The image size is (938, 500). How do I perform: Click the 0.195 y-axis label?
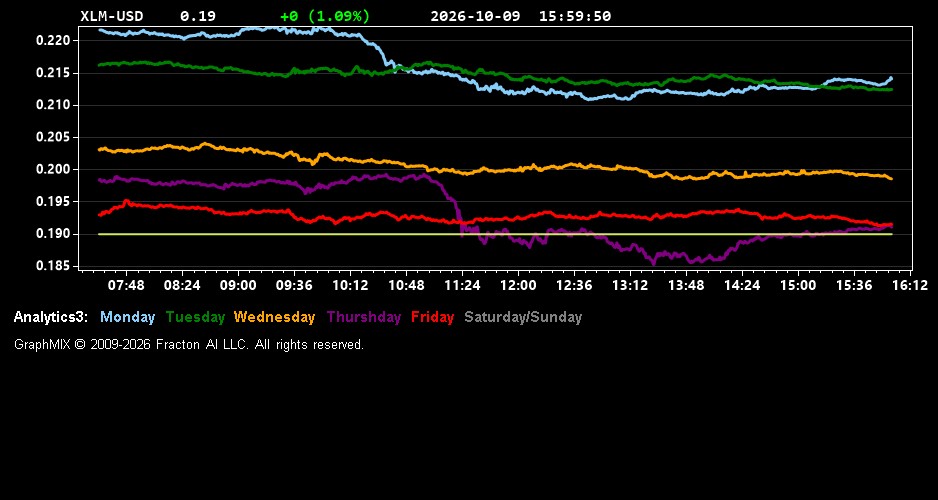54,202
